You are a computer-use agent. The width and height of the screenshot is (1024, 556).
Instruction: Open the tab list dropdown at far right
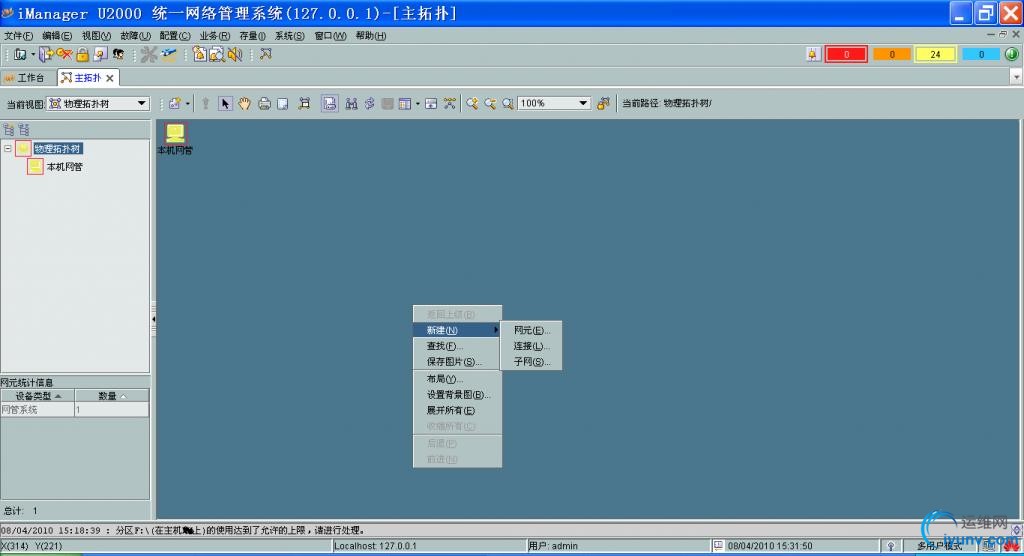click(x=1016, y=77)
